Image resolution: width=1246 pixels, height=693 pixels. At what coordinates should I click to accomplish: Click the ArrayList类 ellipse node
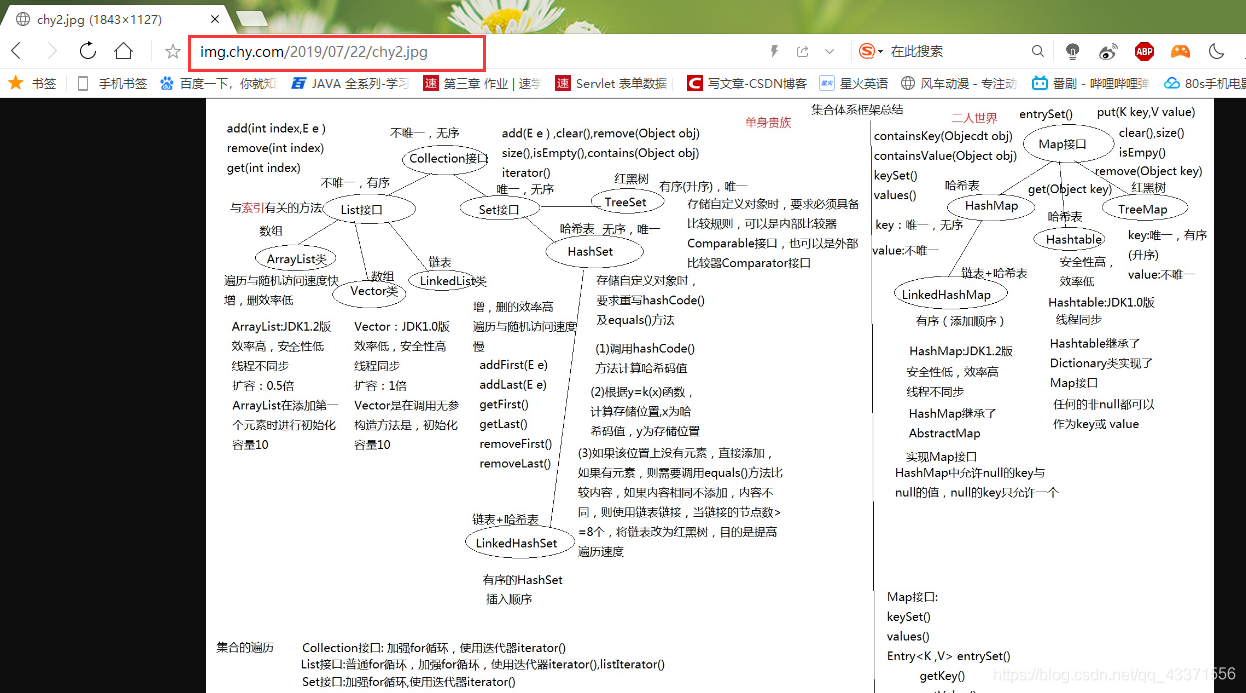point(297,258)
